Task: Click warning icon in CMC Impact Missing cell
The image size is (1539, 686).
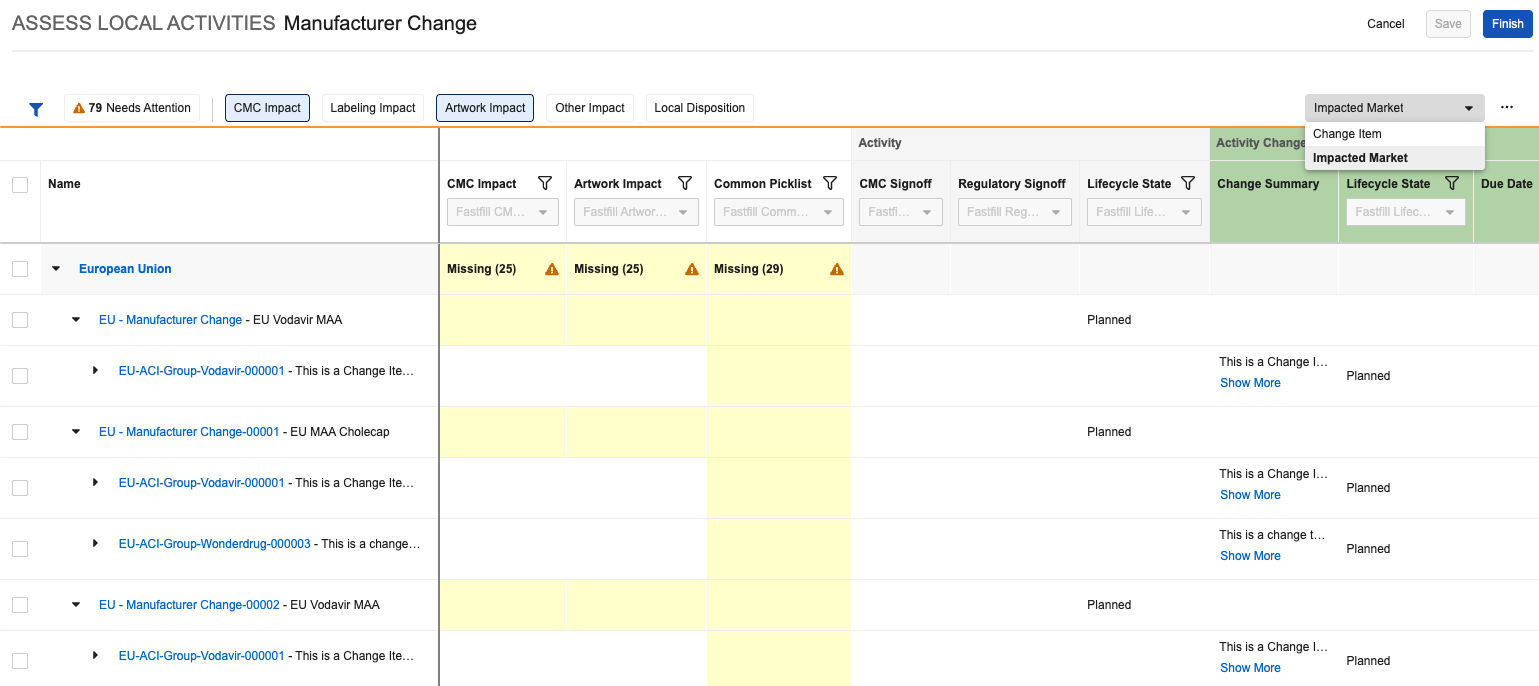Action: point(551,269)
